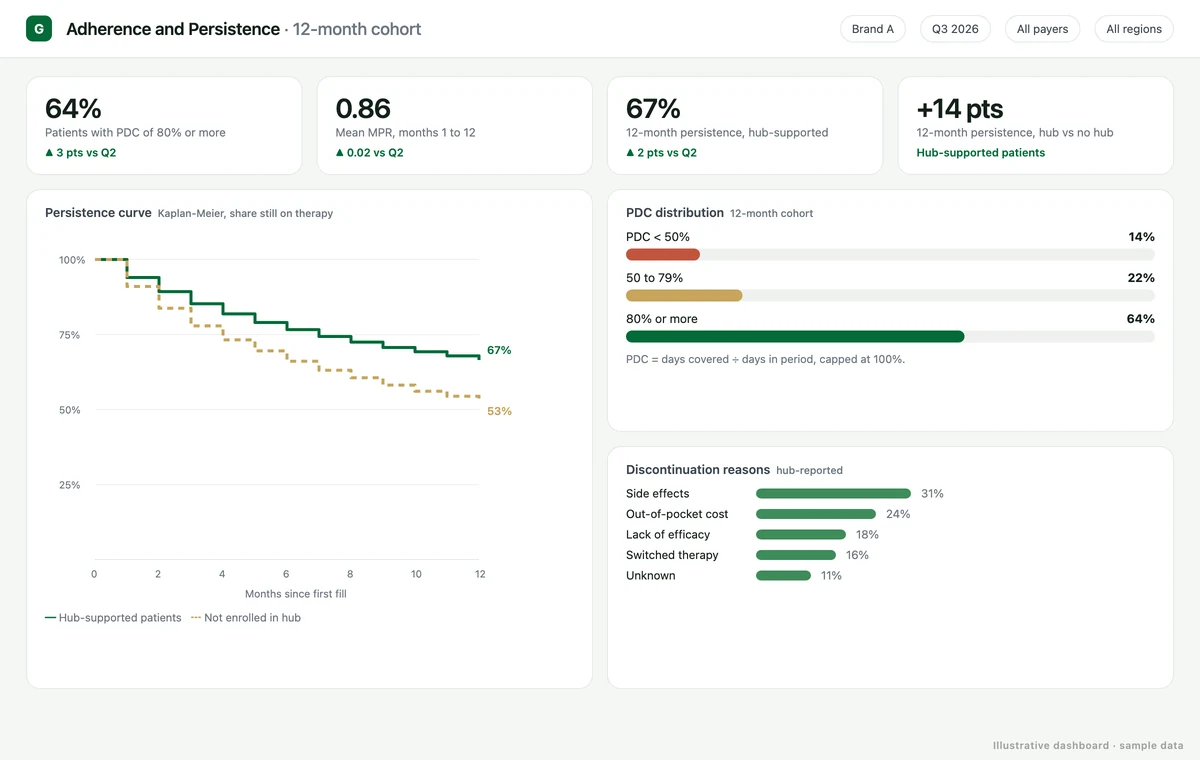The height and width of the screenshot is (760, 1200).
Task: Click the Lack of efficacy row label
Action: coord(668,535)
